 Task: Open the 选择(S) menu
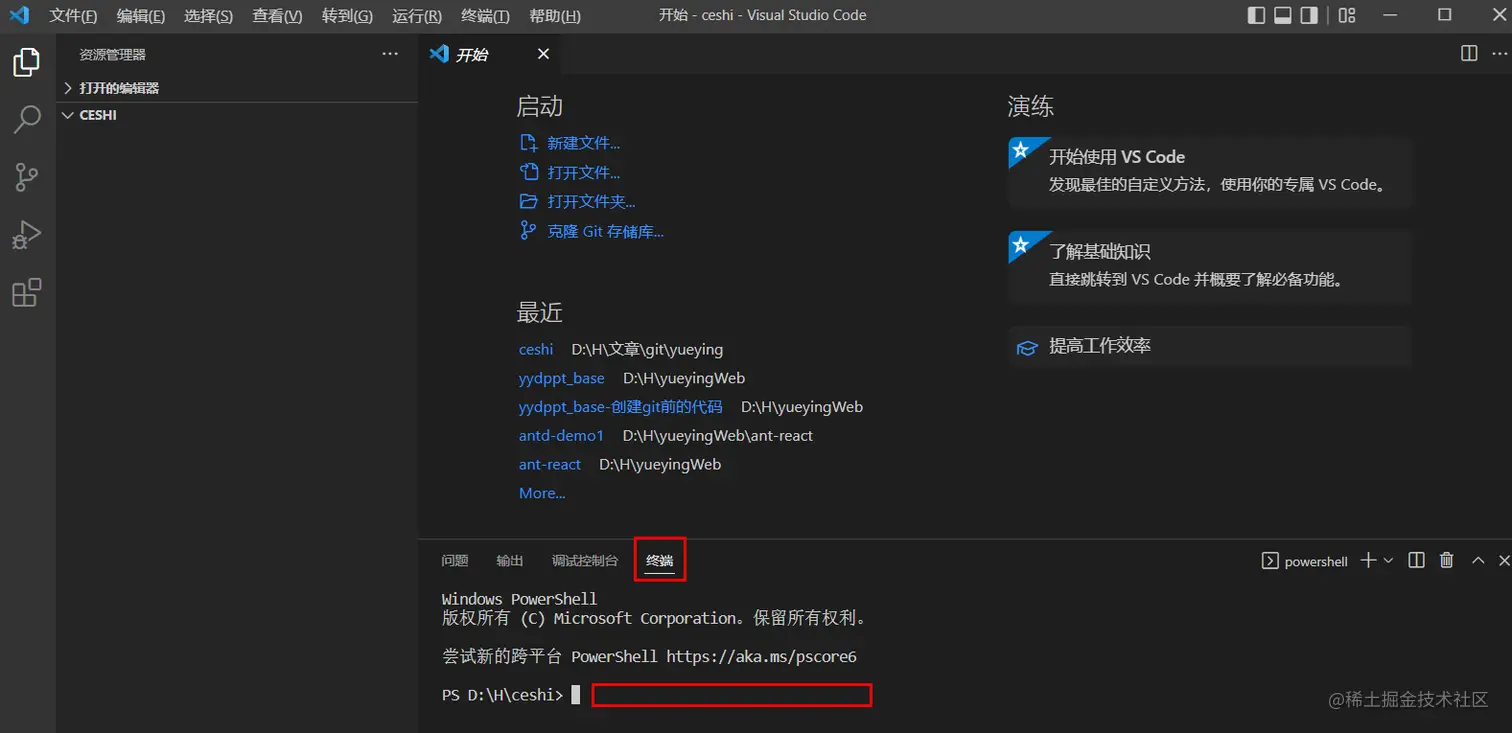pyautogui.click(x=209, y=16)
